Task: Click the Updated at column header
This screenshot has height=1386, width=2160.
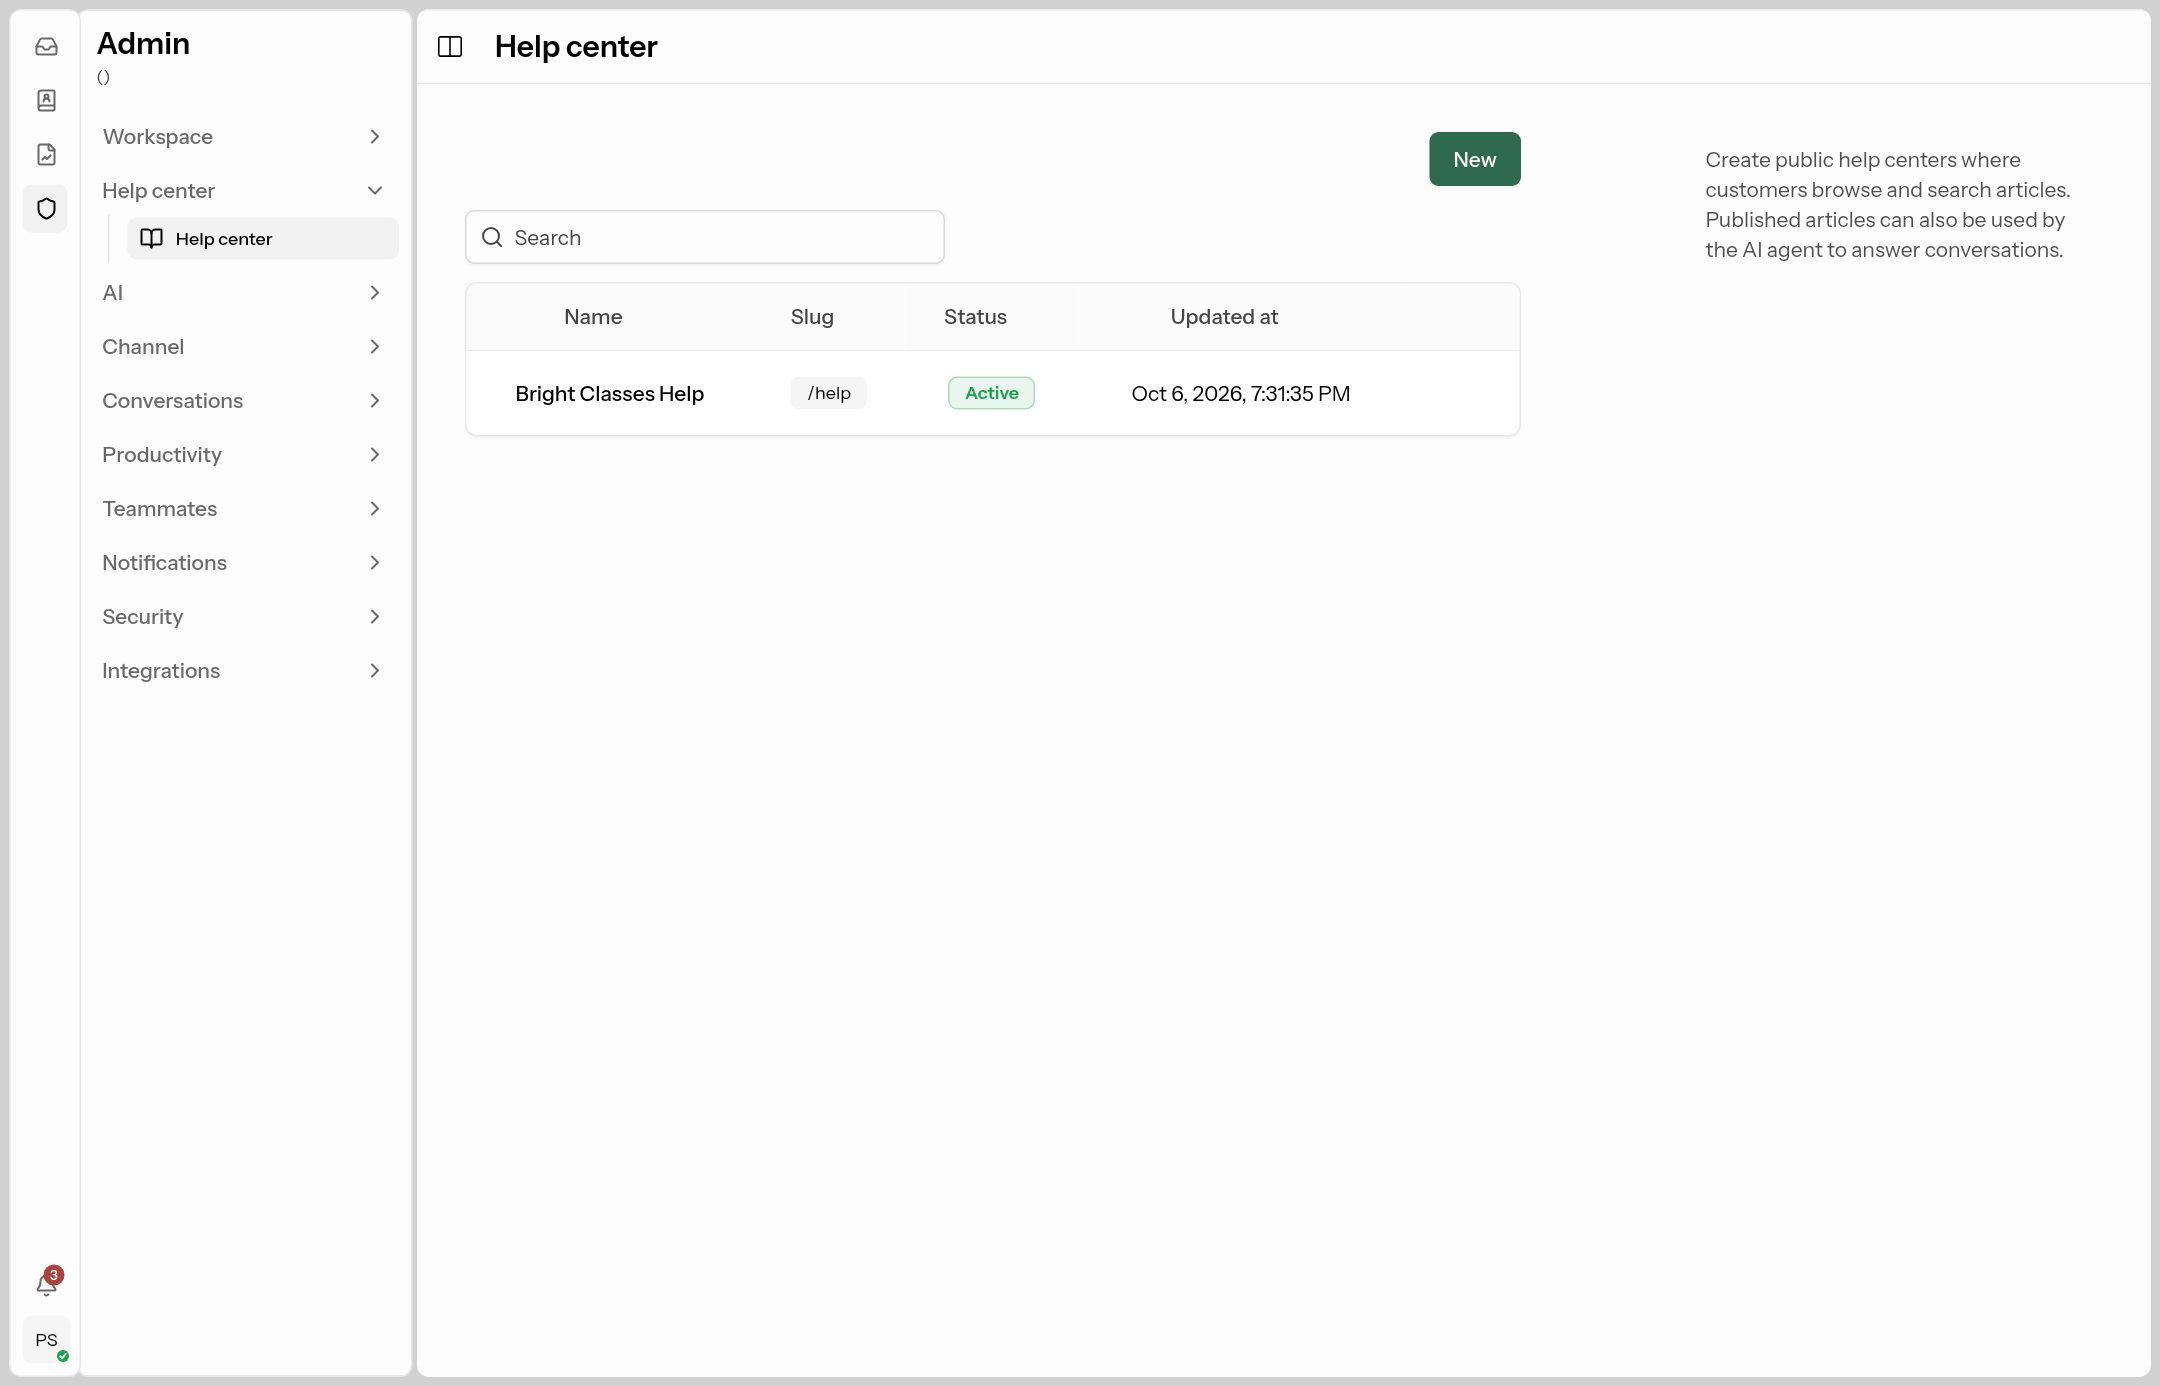Action: [x=1224, y=317]
